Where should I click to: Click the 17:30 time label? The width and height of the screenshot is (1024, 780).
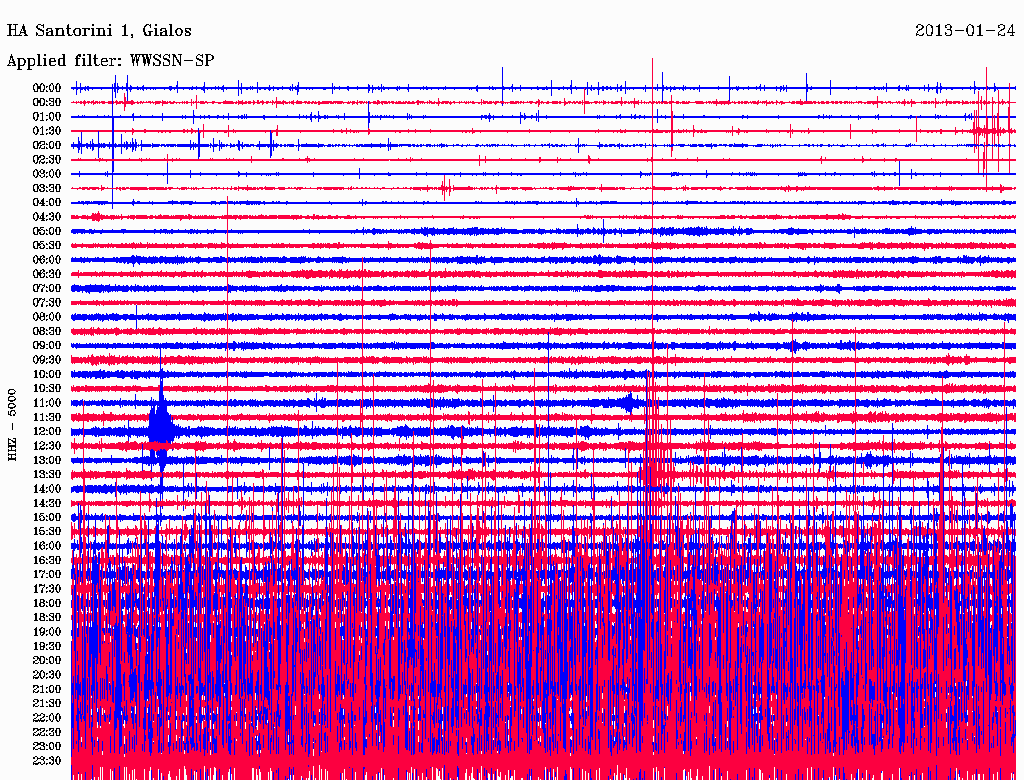pos(47,589)
